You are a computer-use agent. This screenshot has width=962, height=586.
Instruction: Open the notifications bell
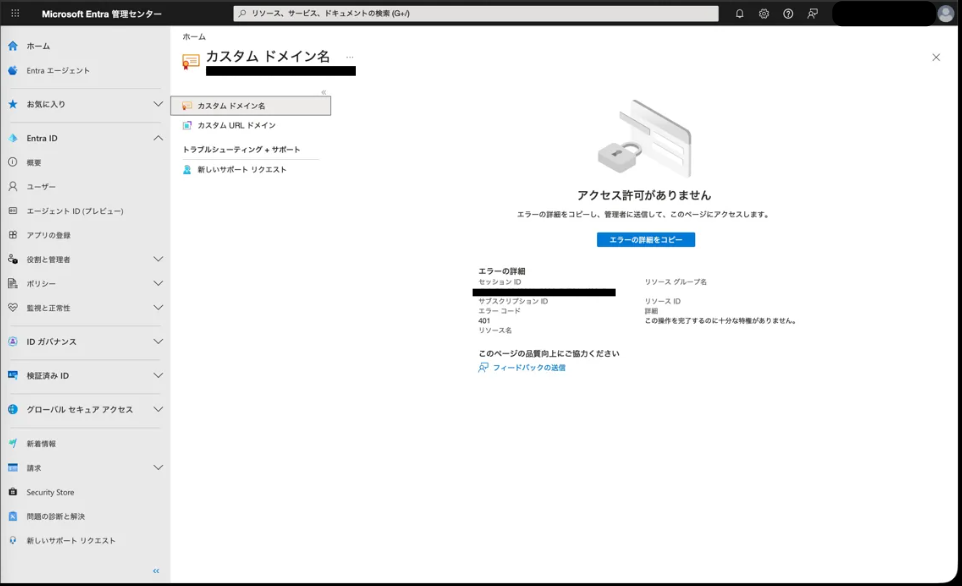point(739,13)
